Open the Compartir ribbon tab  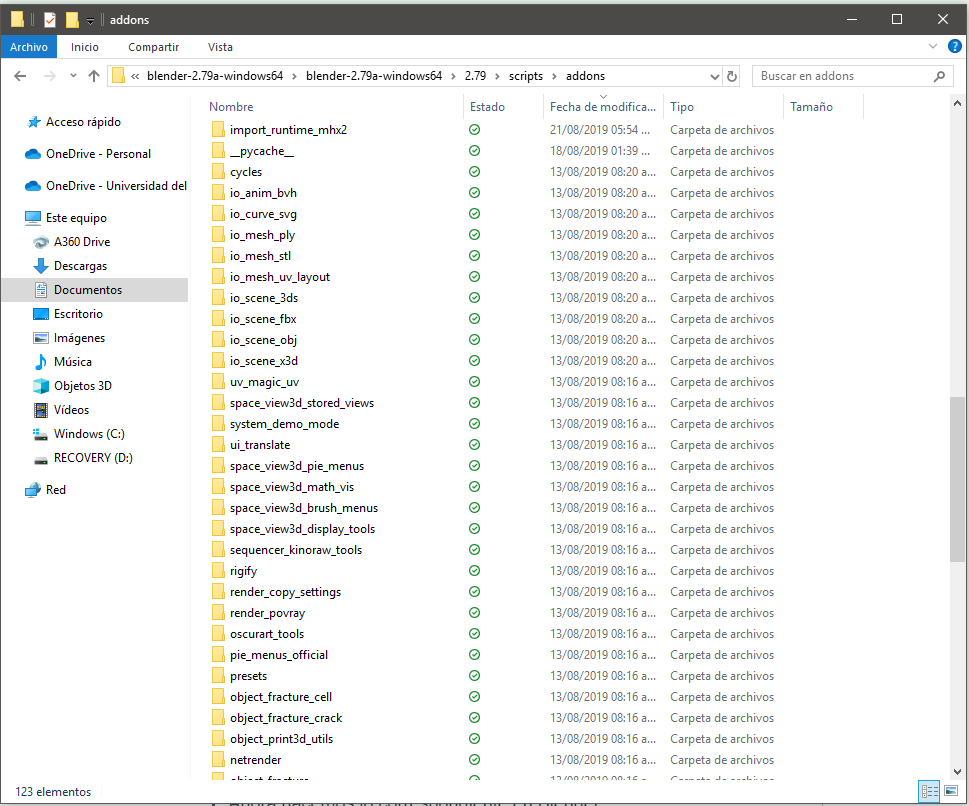pyautogui.click(x=153, y=47)
